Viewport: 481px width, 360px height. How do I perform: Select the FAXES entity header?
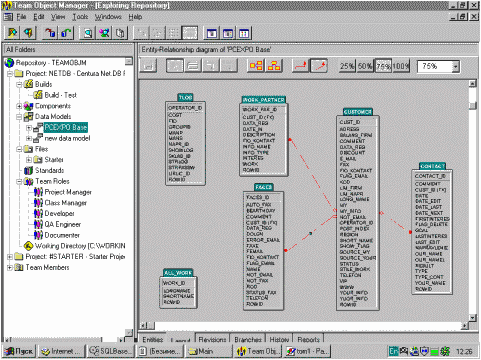(264, 187)
